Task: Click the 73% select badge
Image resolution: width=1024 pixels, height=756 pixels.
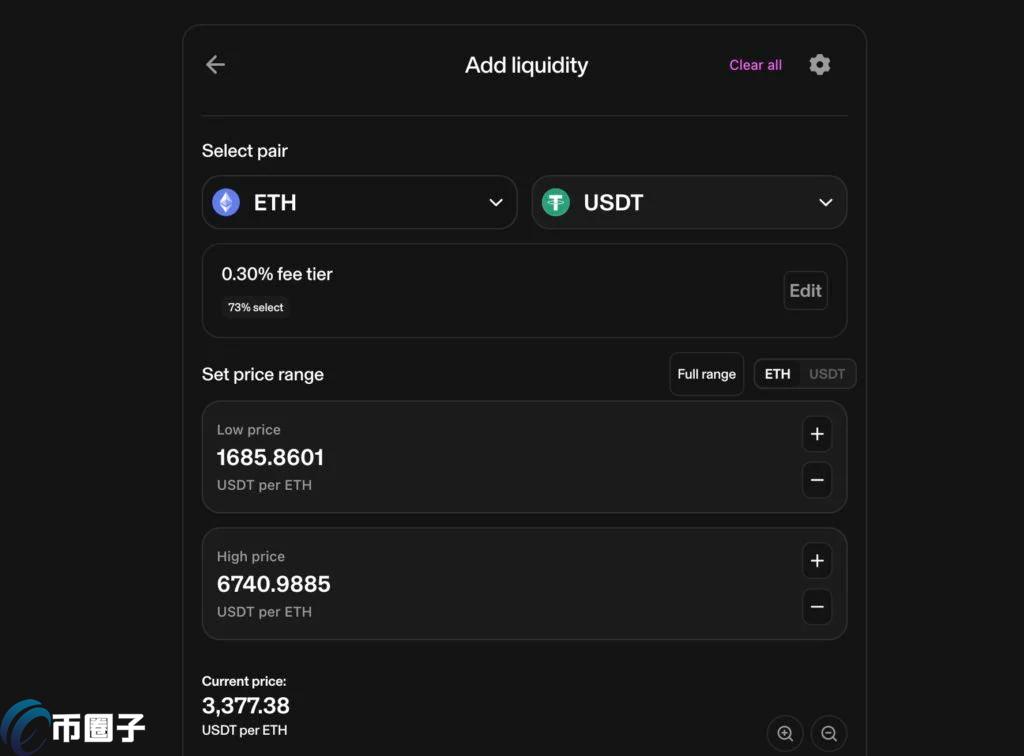Action: point(256,307)
